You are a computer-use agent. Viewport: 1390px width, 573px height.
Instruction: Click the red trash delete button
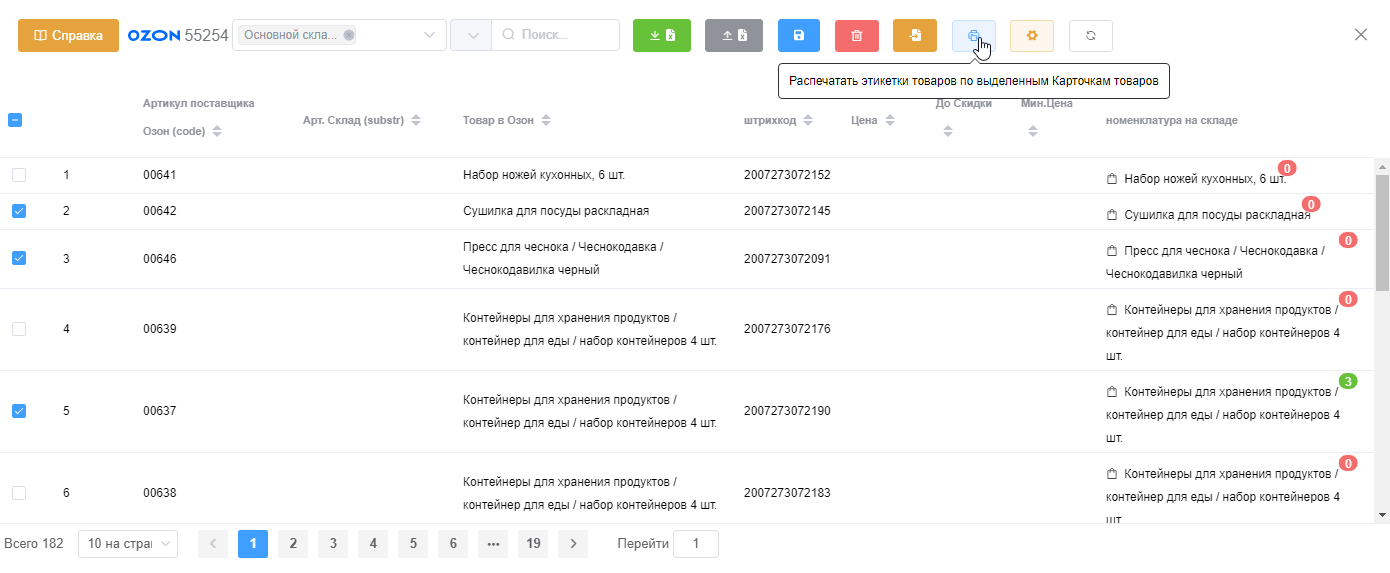tap(856, 35)
